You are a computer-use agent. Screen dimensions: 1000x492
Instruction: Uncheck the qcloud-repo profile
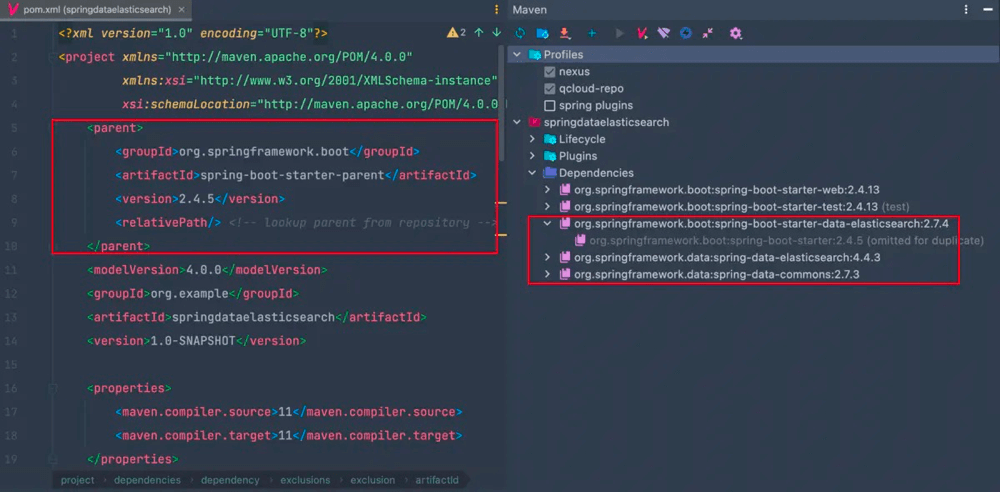[x=549, y=89]
